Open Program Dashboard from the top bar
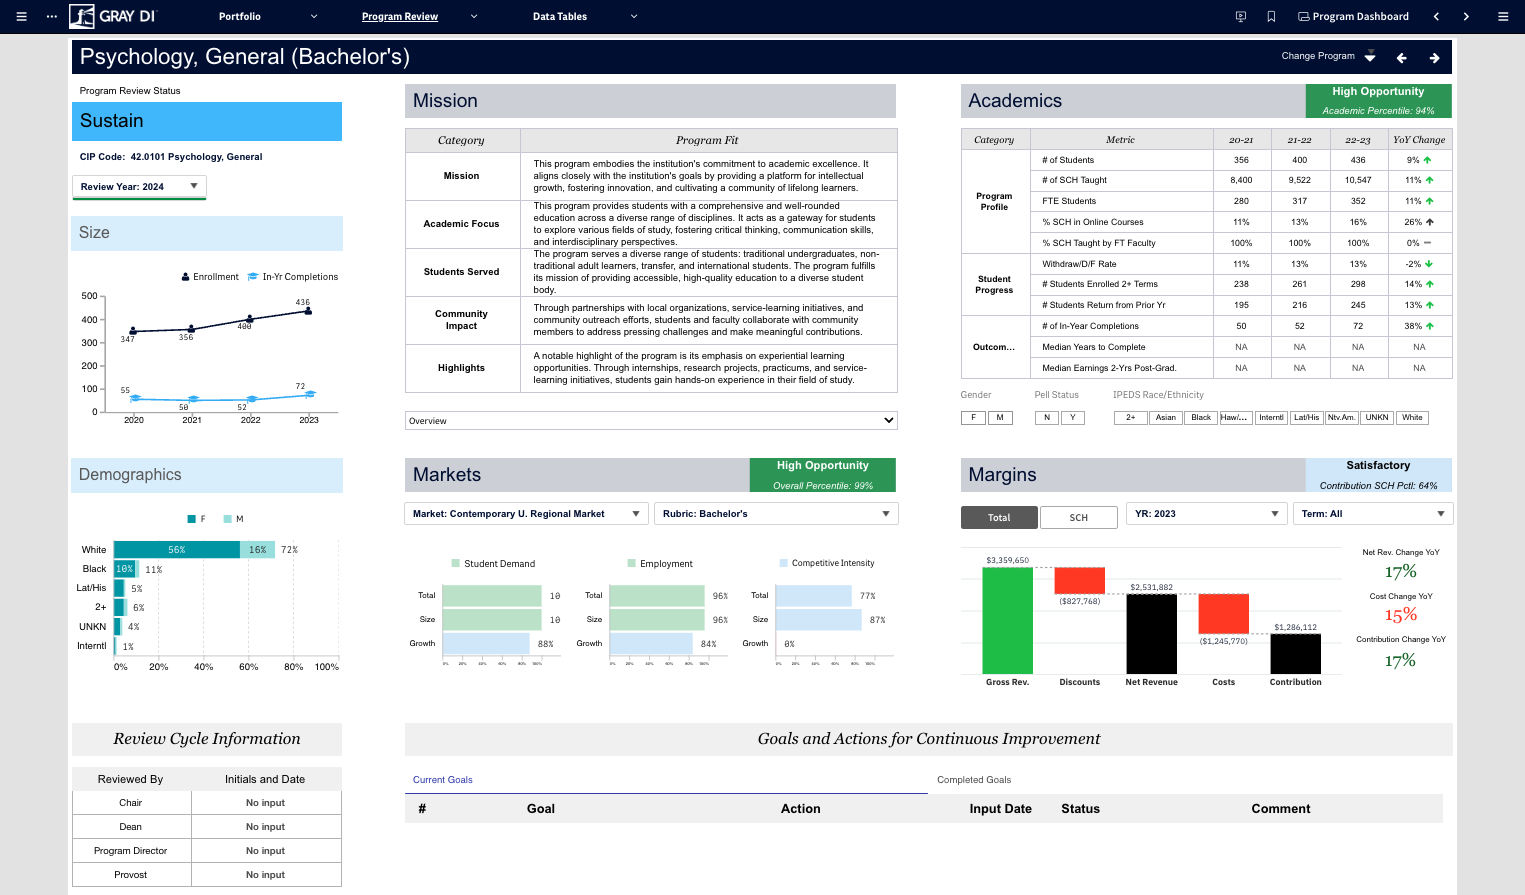The height and width of the screenshot is (895, 1525). point(1353,17)
